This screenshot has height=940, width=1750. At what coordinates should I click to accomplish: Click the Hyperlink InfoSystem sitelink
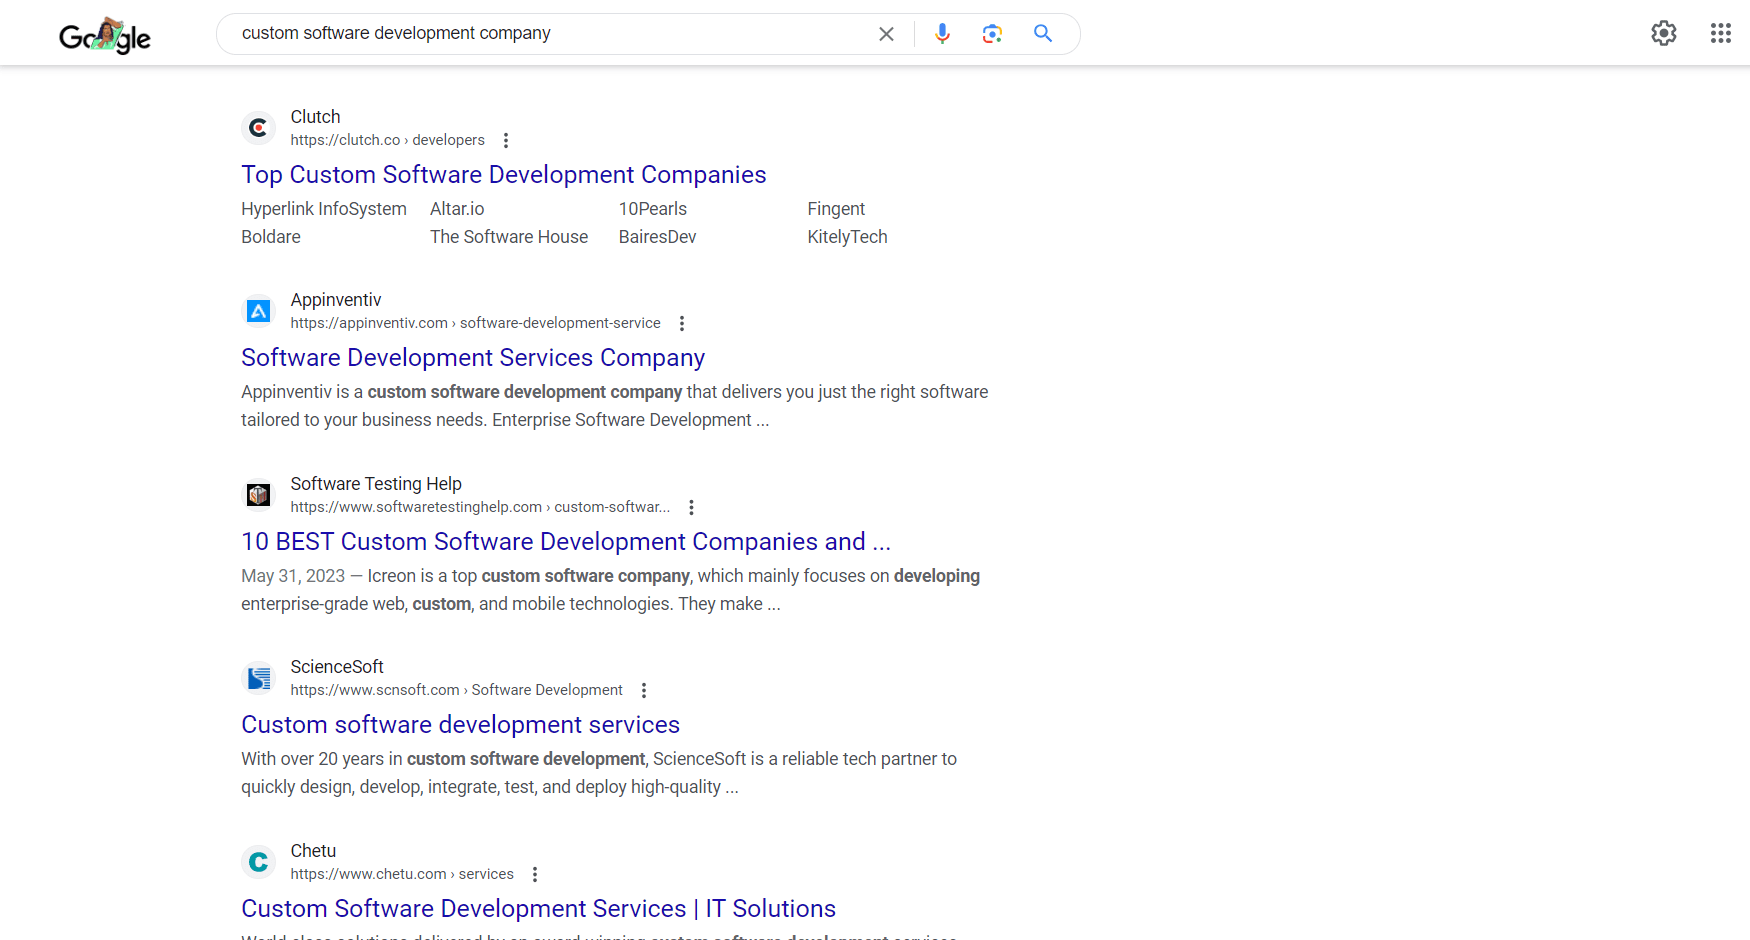pyautogui.click(x=324, y=209)
